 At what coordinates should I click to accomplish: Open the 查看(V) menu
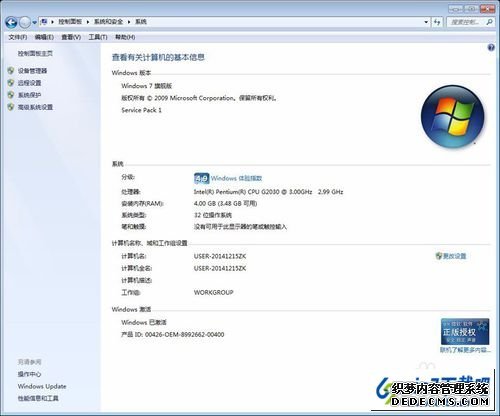click(71, 37)
